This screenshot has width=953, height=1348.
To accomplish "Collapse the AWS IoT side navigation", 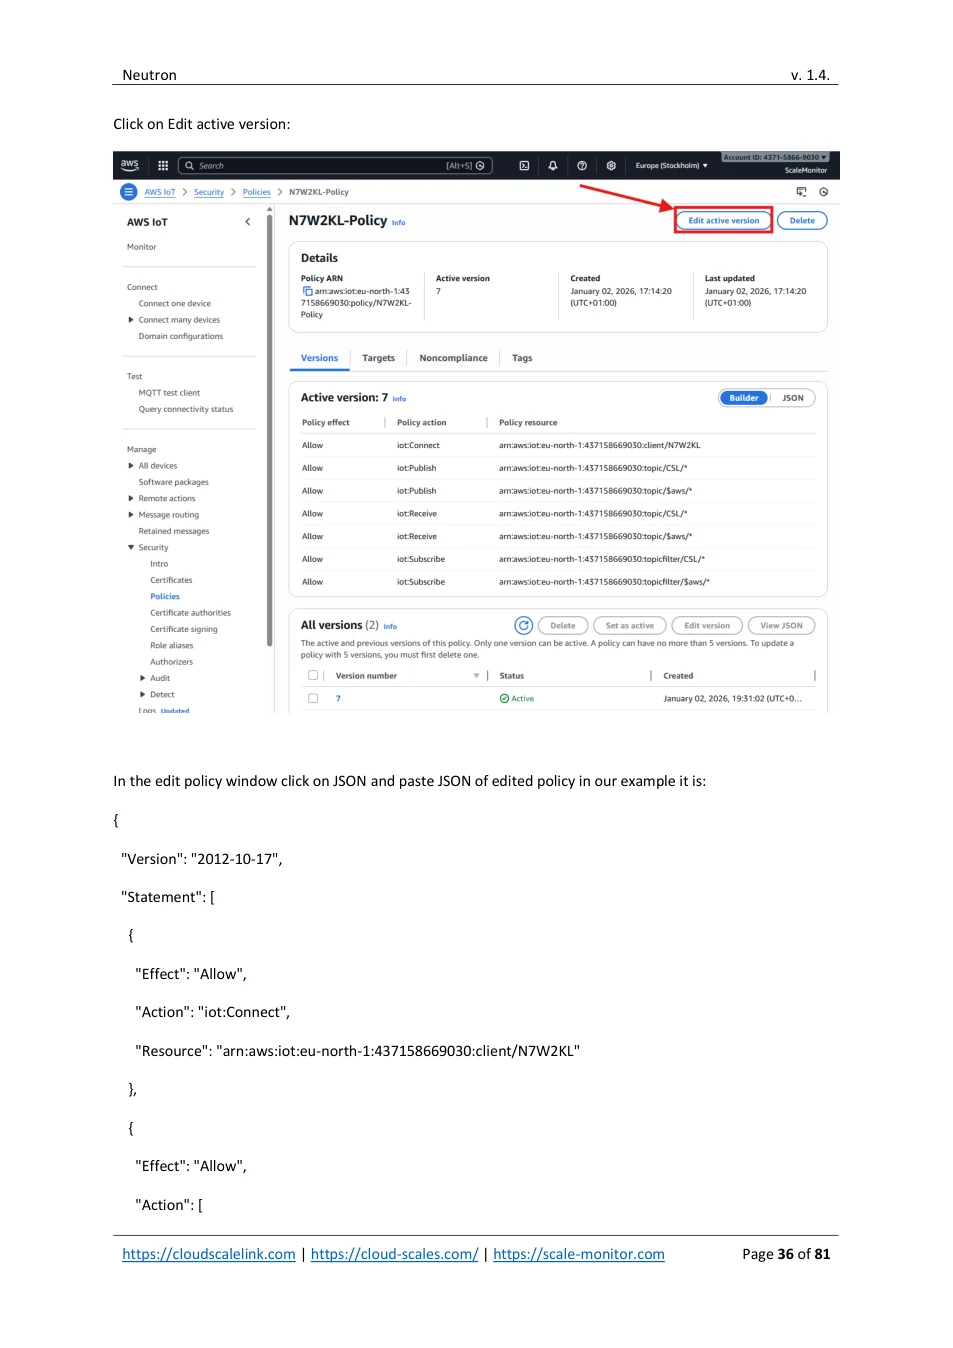I will pos(248,222).
